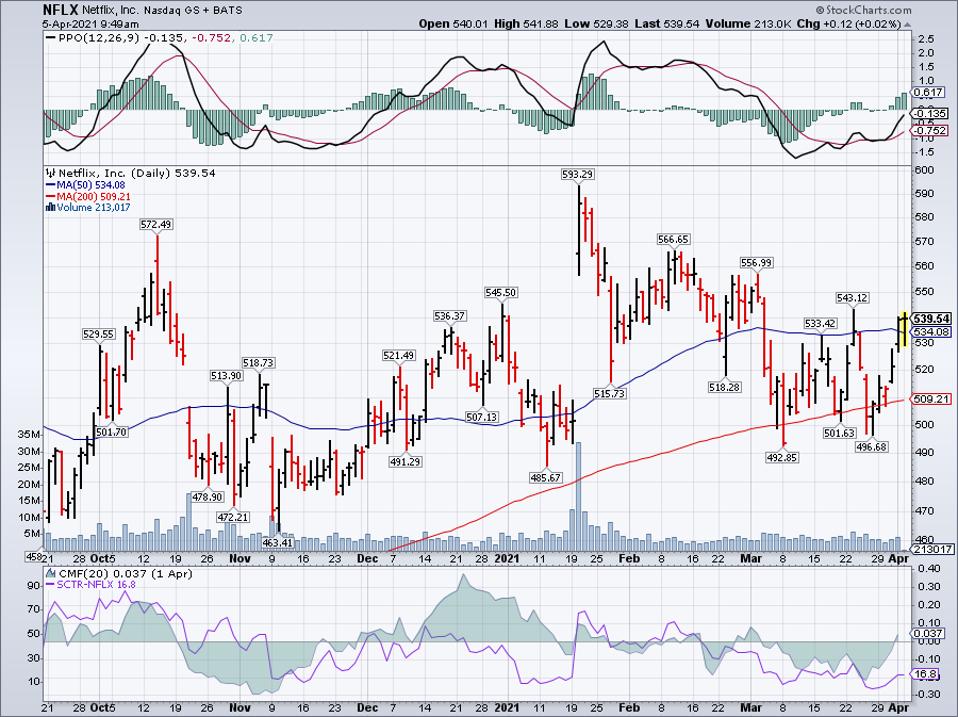Image resolution: width=958 pixels, height=717 pixels.
Task: Click the 572.49 high price label
Action: point(156,224)
